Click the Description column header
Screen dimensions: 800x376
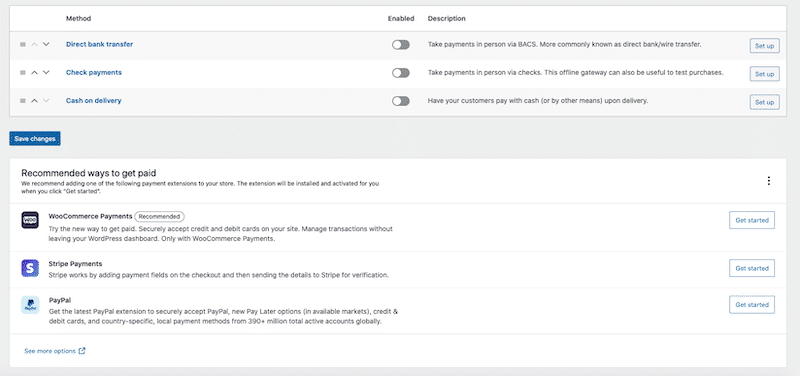click(446, 18)
